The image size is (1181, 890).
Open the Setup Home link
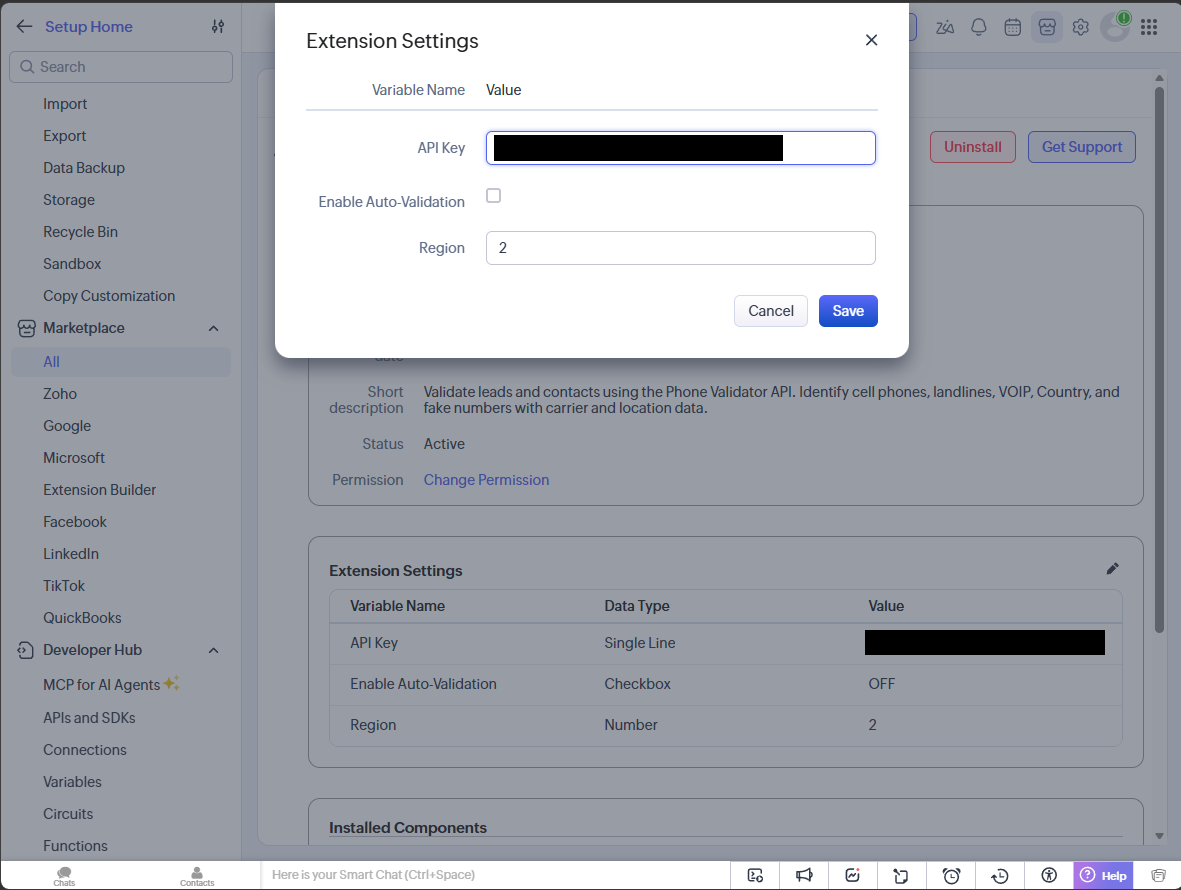coord(89,26)
